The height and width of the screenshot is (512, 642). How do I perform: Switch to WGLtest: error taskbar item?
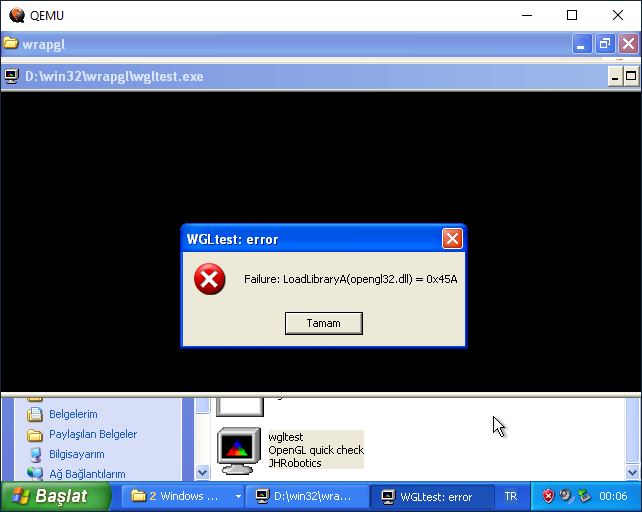(432, 496)
